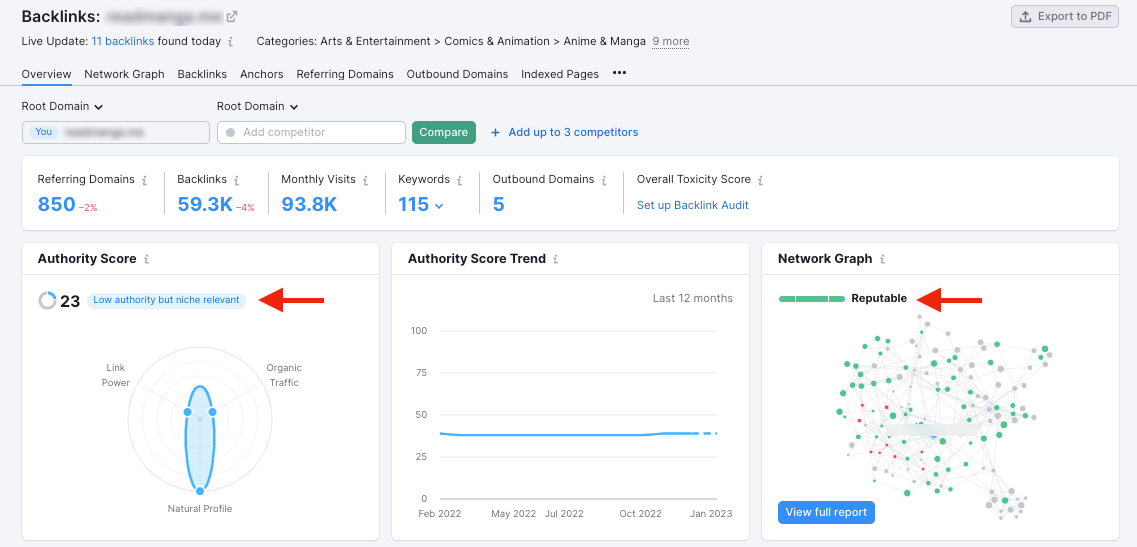
Task: Click info icon next to Monthly Visits
Action: (367, 181)
